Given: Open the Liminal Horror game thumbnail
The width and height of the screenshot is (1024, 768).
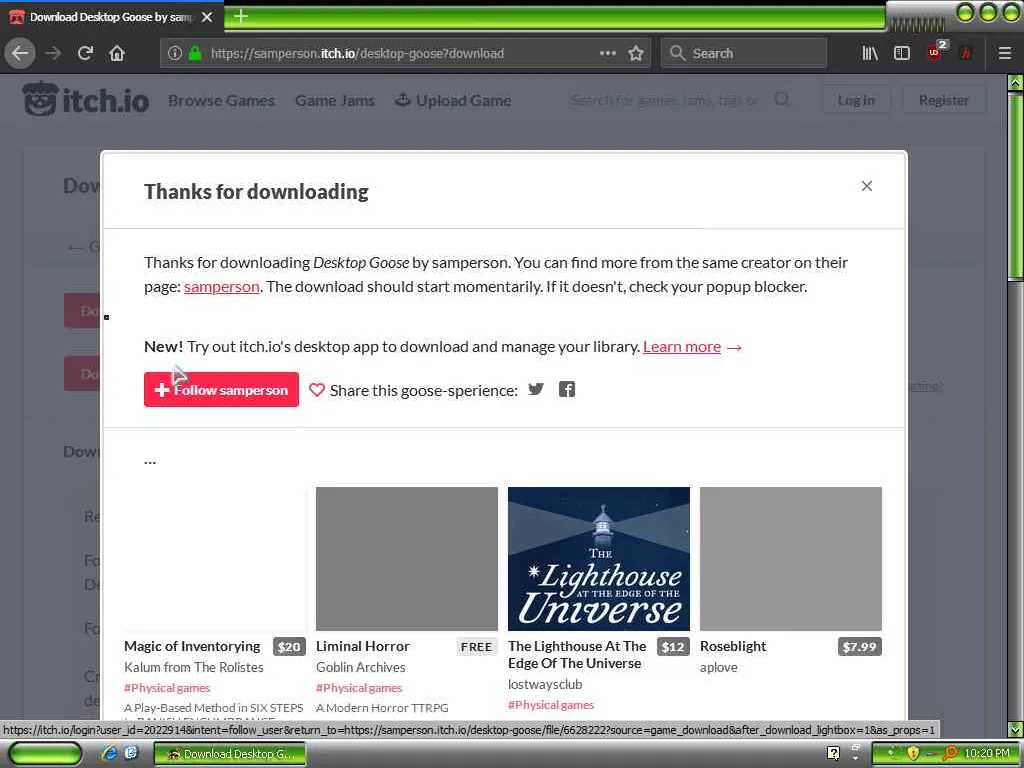Looking at the screenshot, I should point(407,558).
